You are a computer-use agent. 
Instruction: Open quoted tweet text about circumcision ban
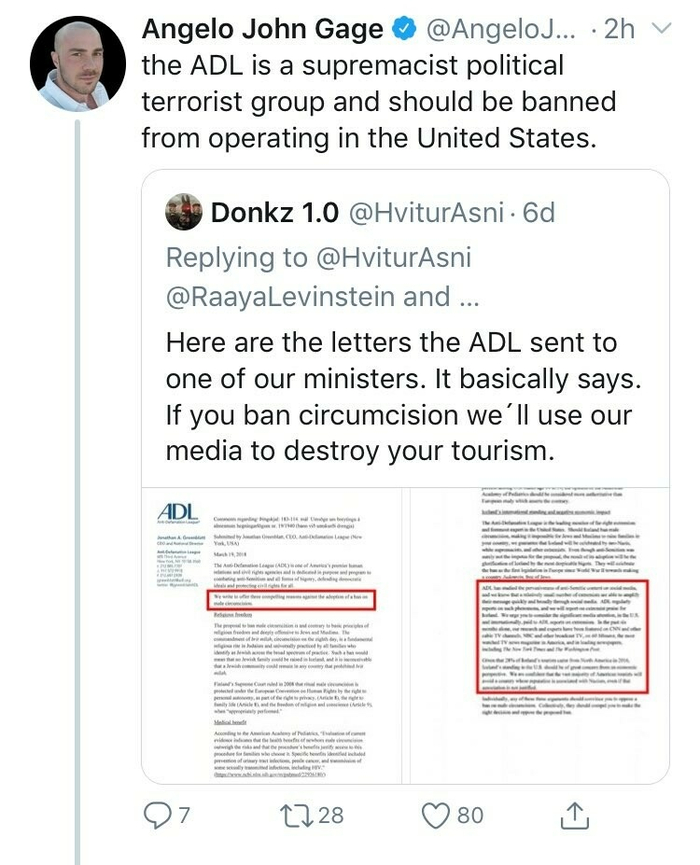pos(403,397)
